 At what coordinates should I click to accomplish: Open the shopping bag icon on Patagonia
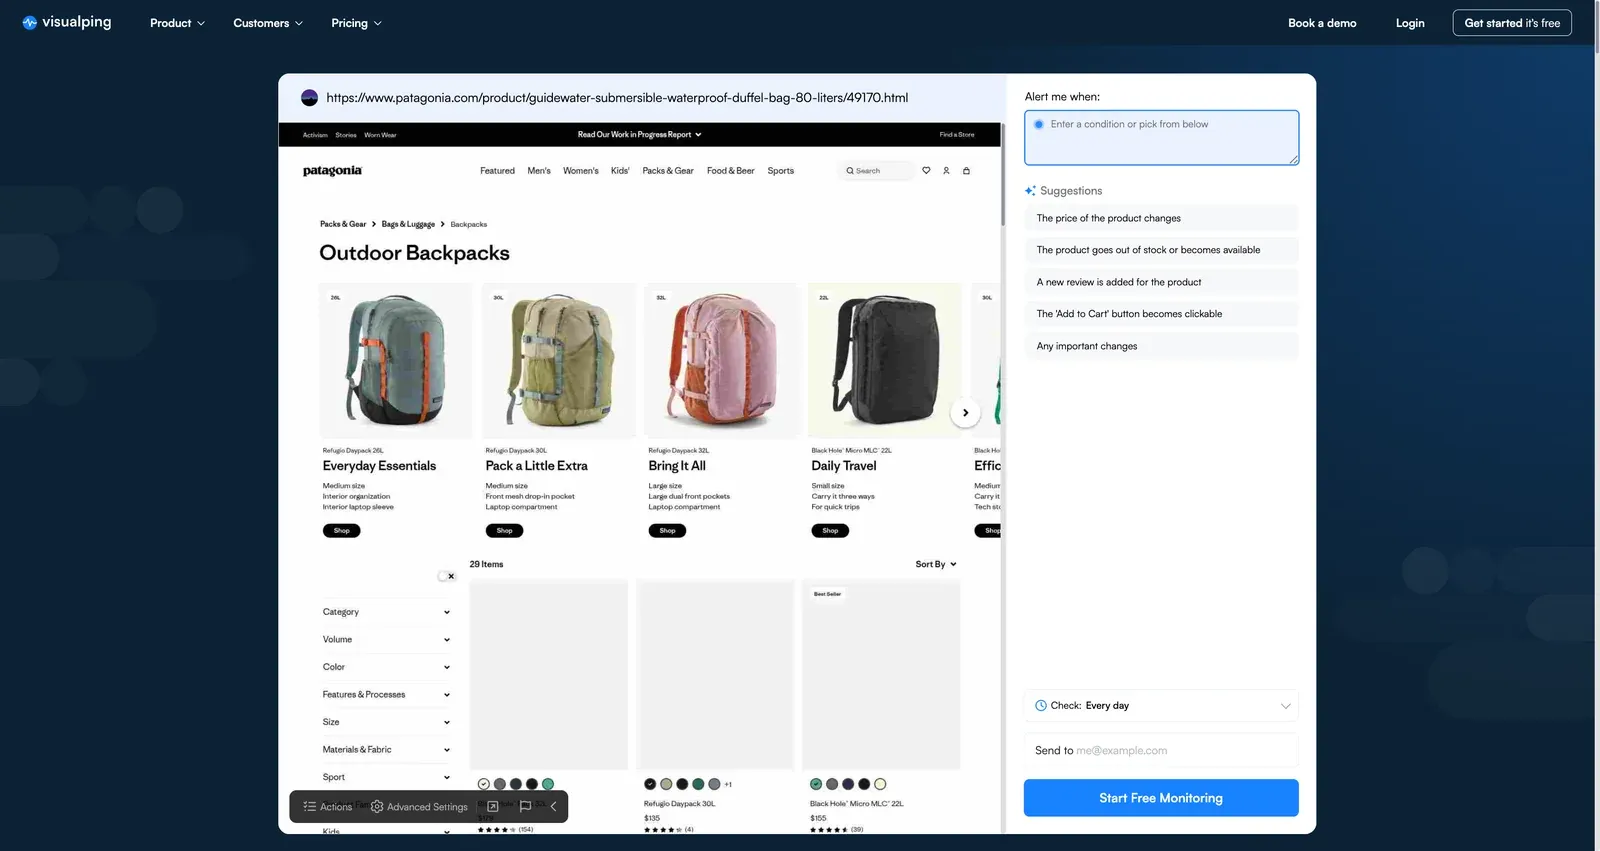click(966, 171)
